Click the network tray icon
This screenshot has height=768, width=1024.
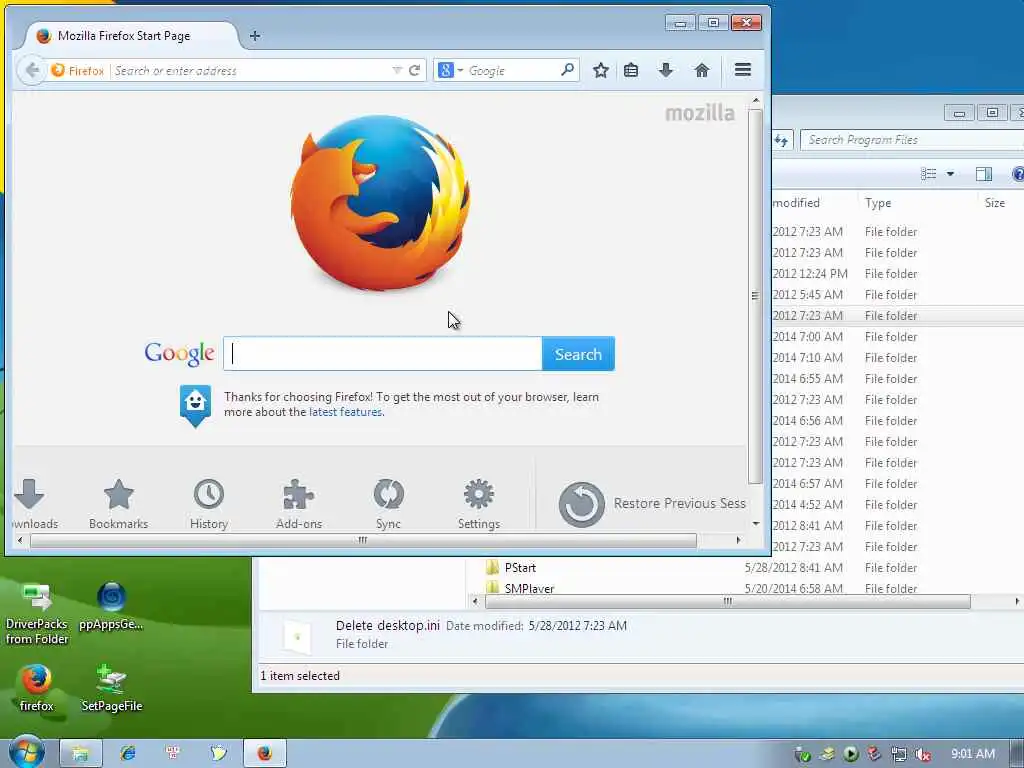(899, 754)
